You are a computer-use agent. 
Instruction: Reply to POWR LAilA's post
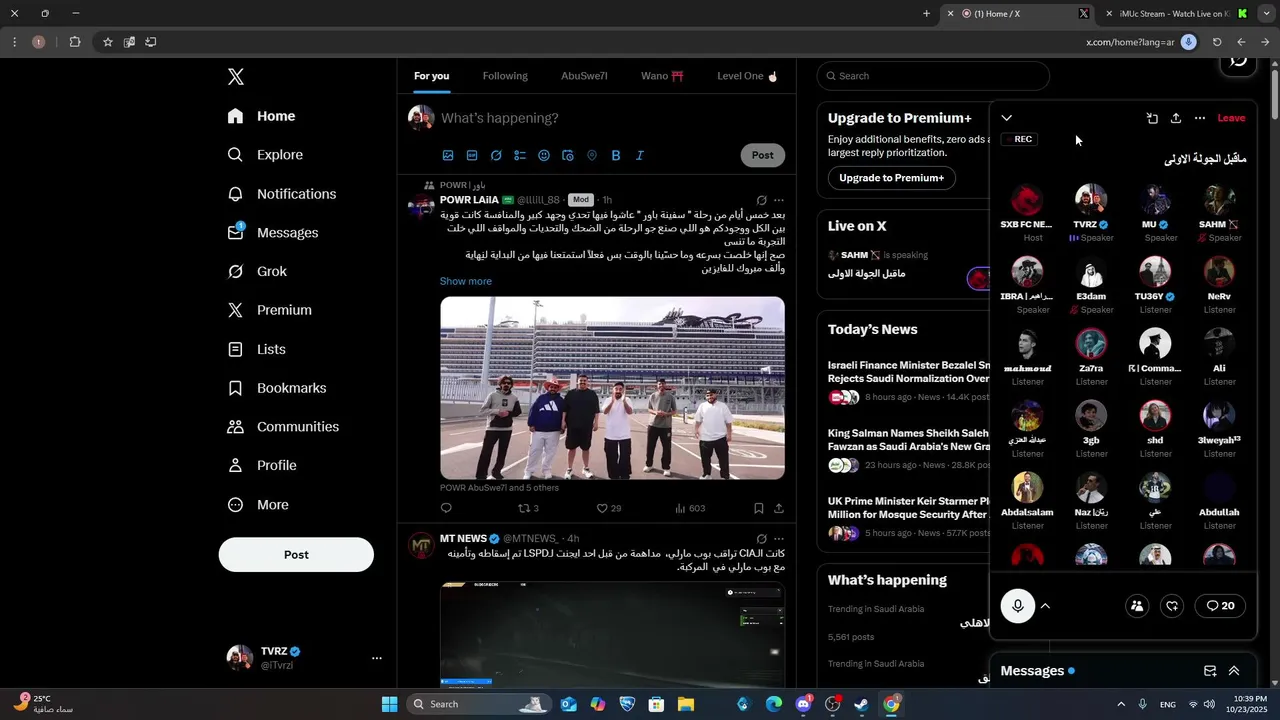(446, 508)
